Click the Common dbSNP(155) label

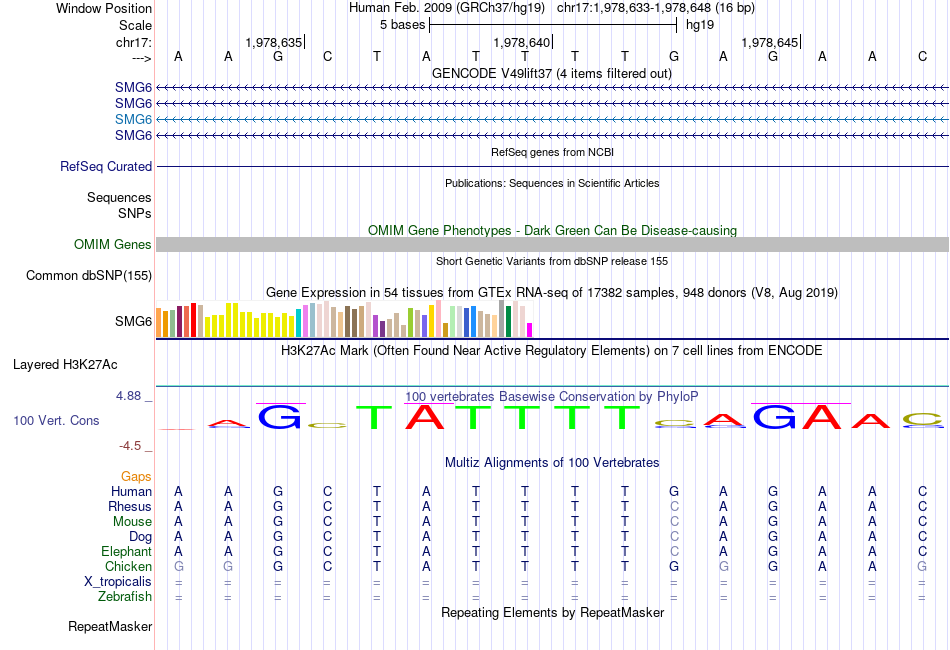pyautogui.click(x=89, y=276)
